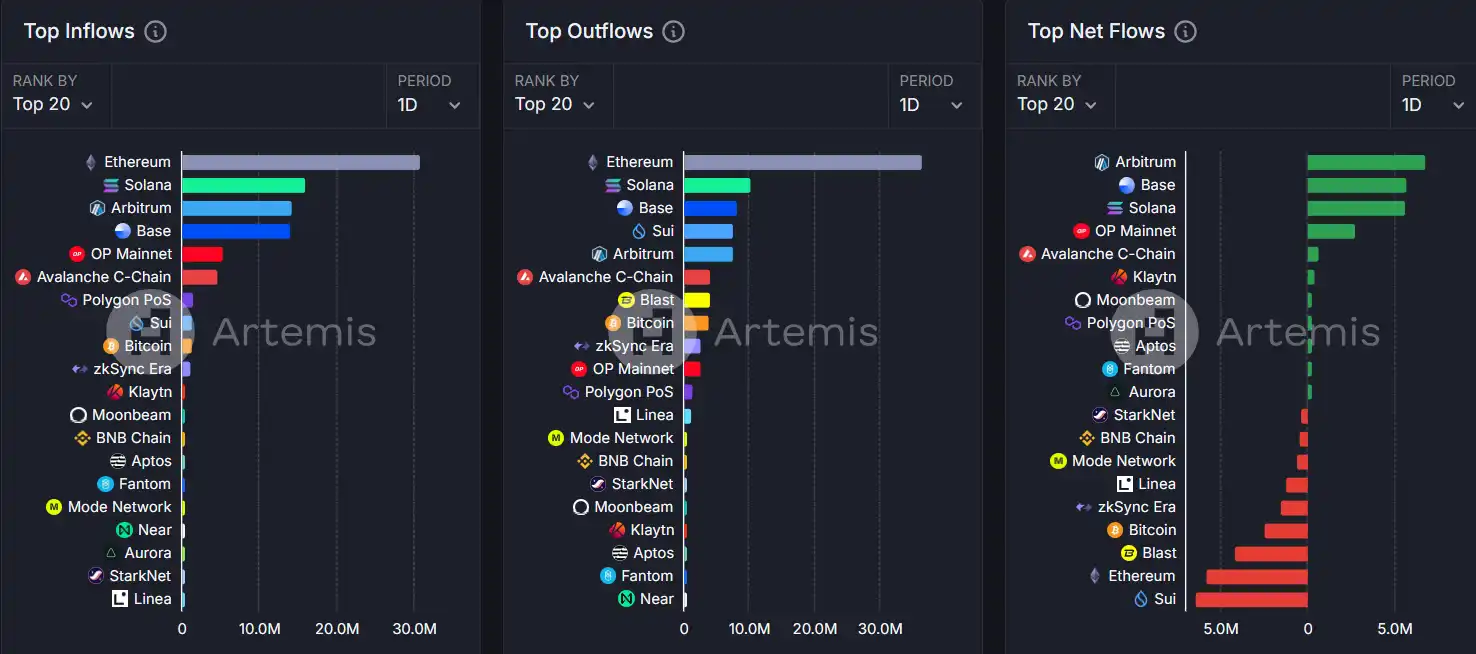Click the info icon beside Top Outflows
Image resolution: width=1476 pixels, height=654 pixels.
click(x=674, y=31)
